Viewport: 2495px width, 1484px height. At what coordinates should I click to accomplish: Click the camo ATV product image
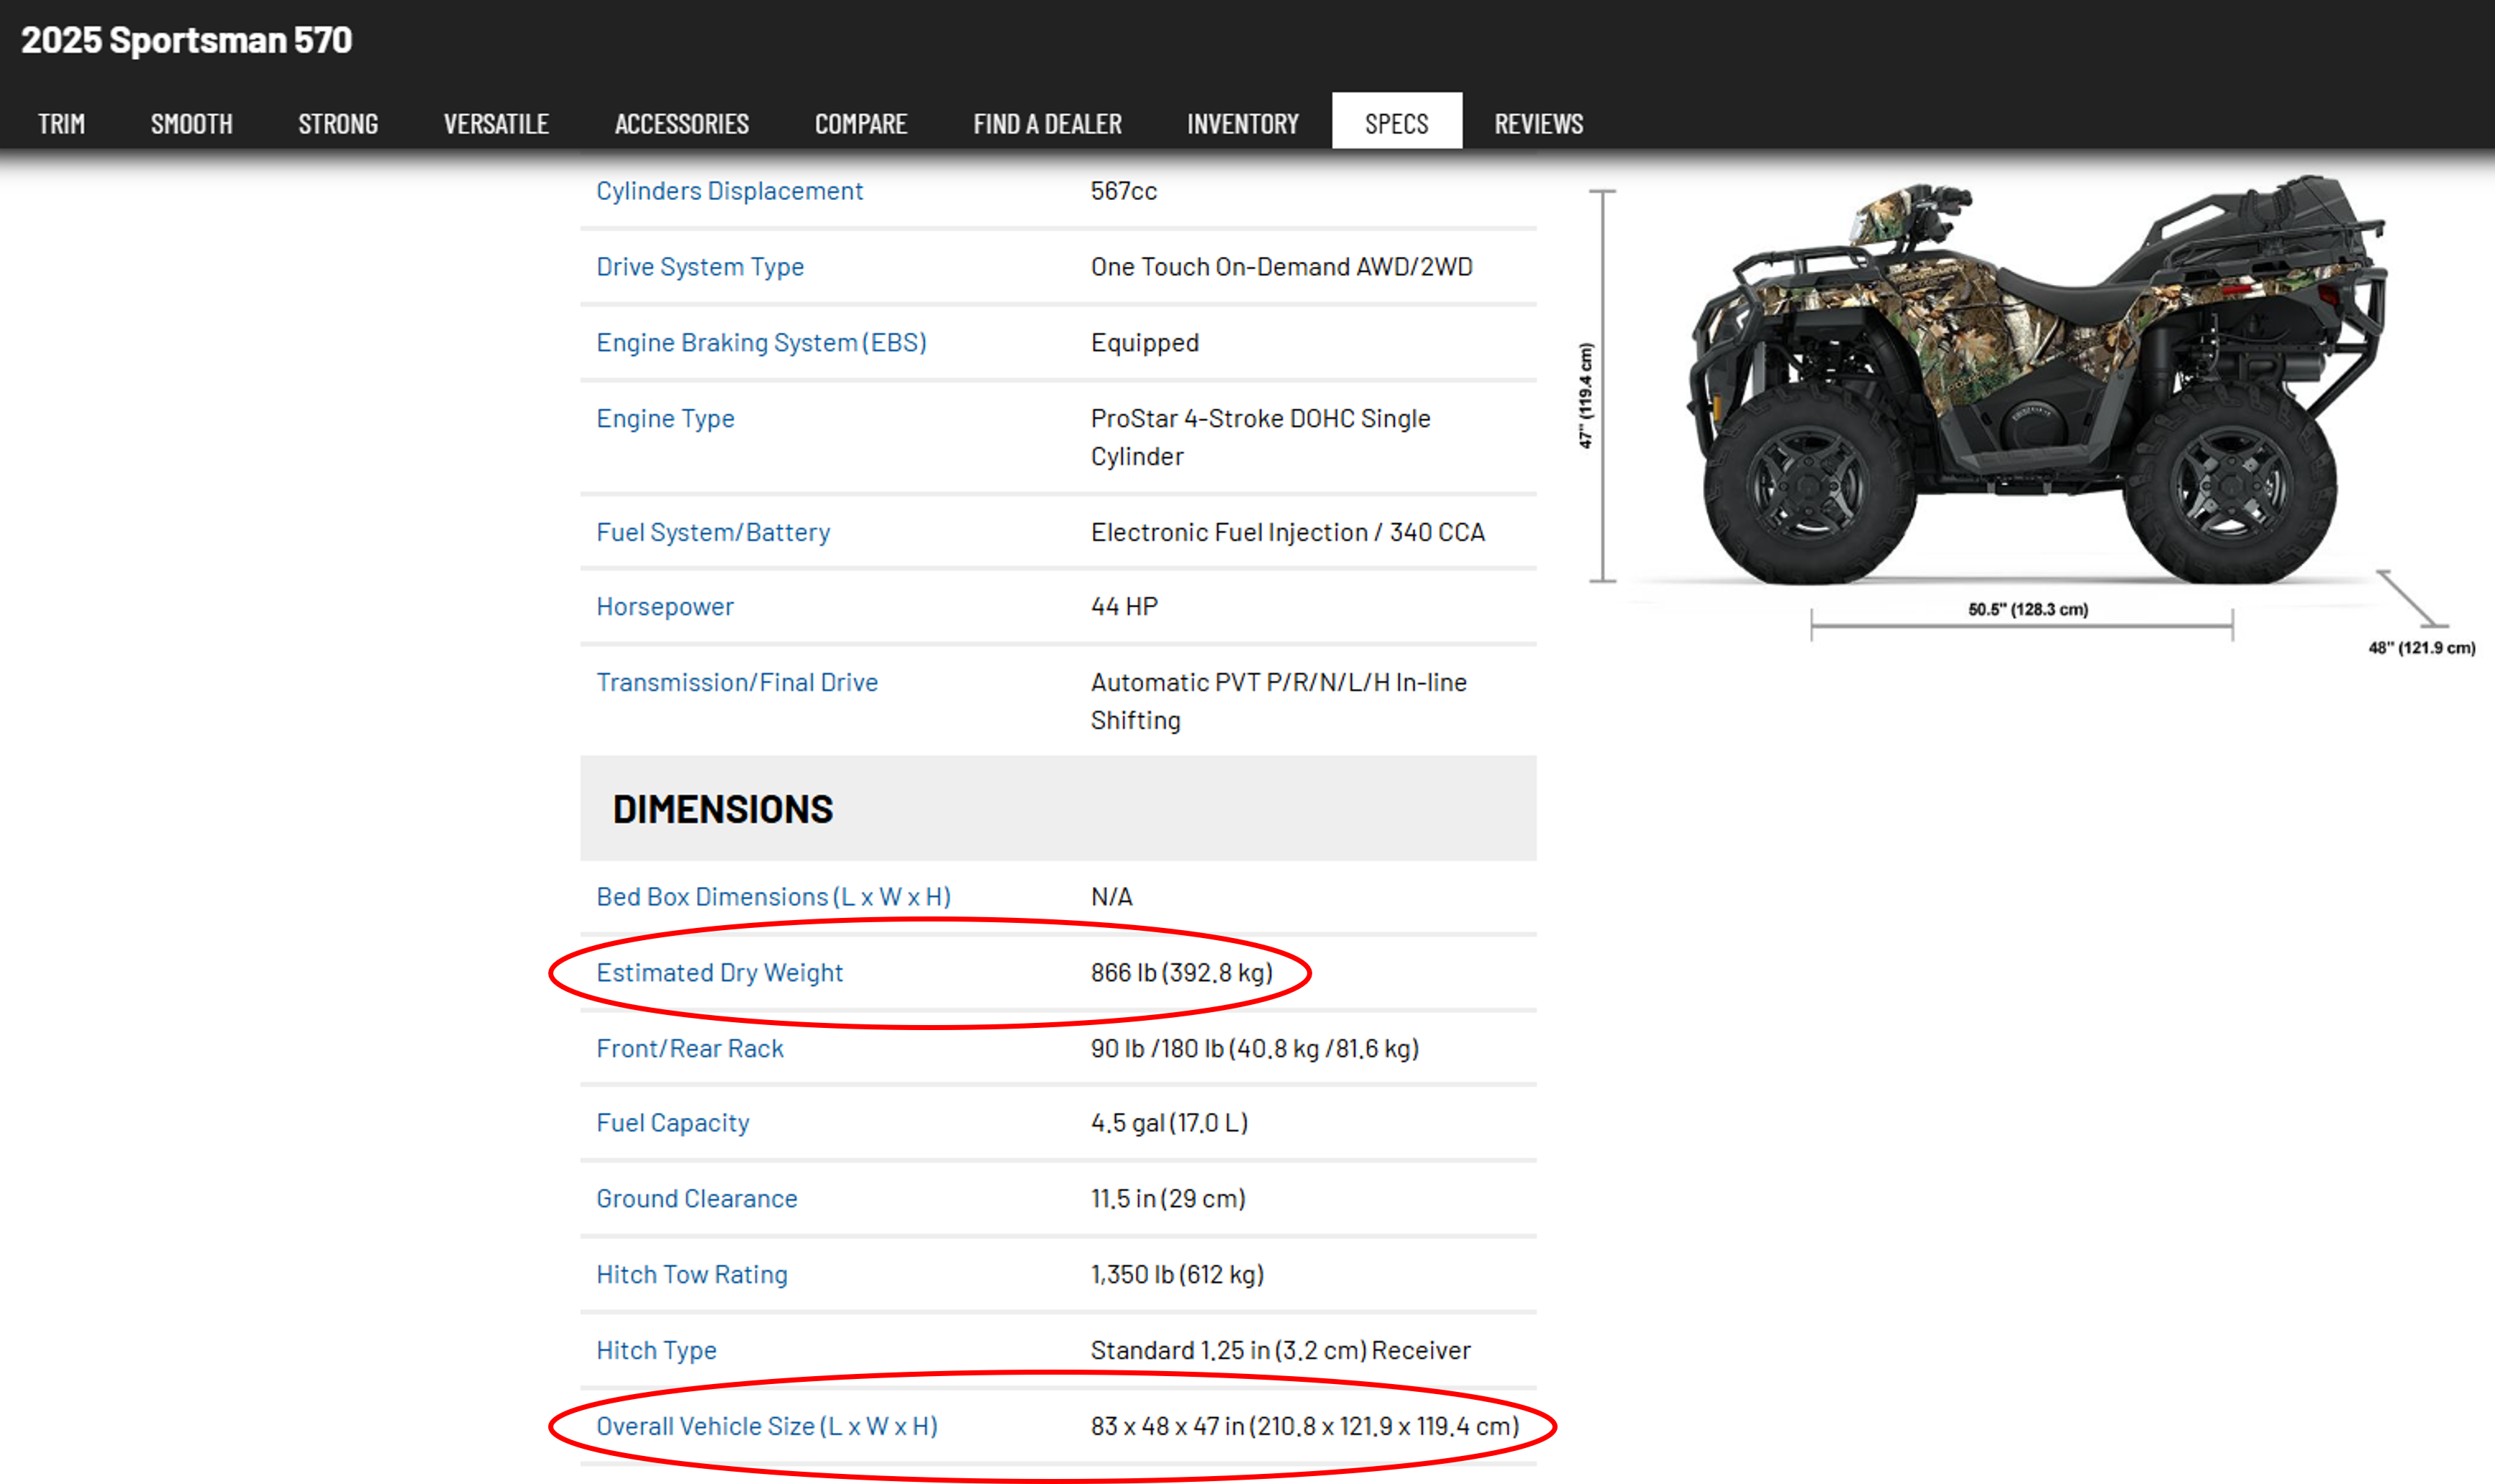[2037, 380]
